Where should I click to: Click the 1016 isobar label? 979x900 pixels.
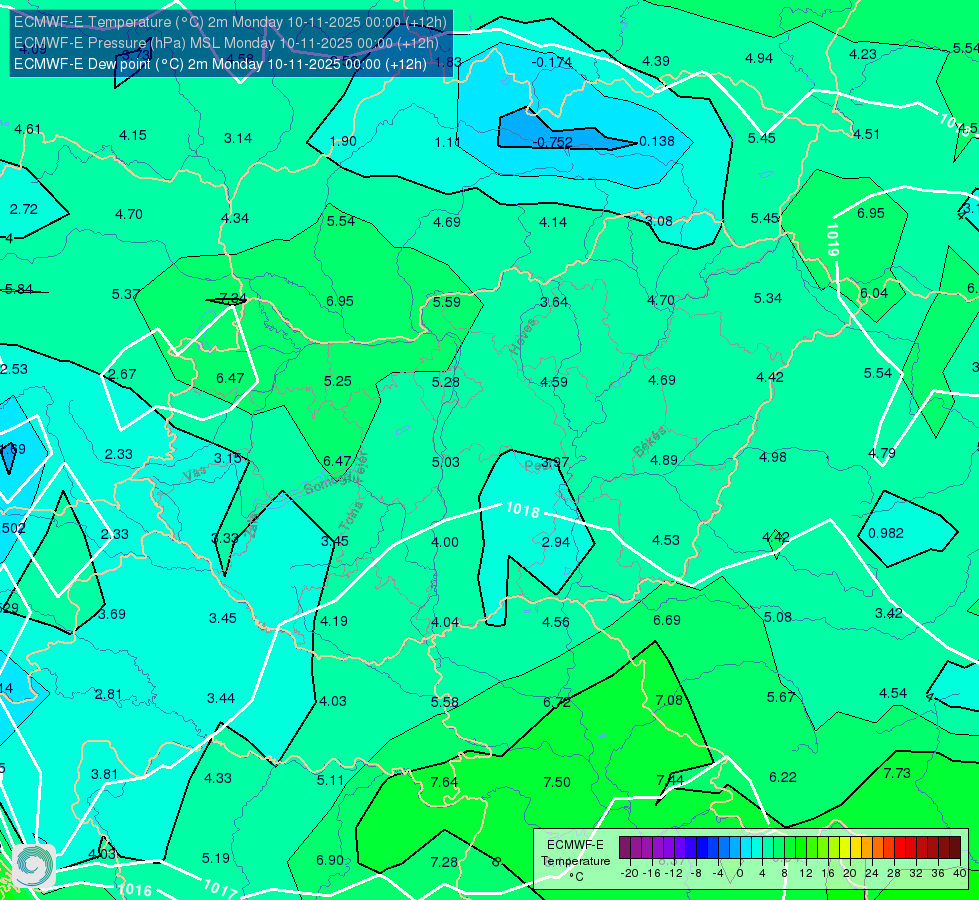point(134,890)
